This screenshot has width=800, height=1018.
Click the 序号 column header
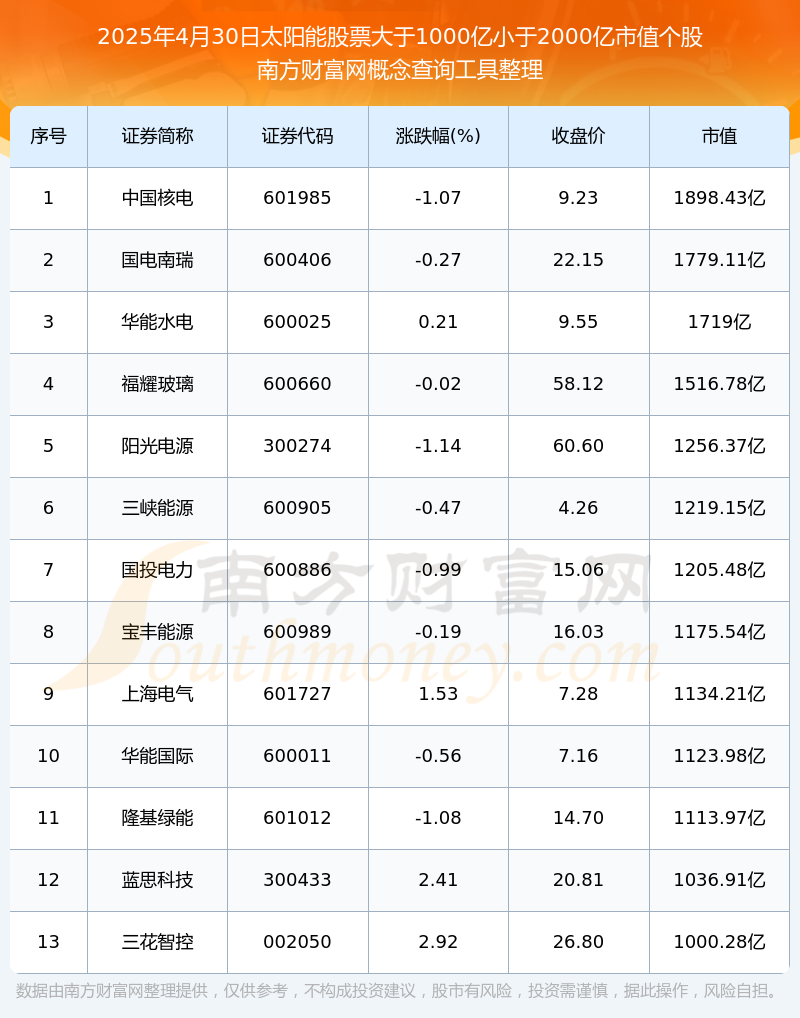click(x=49, y=136)
